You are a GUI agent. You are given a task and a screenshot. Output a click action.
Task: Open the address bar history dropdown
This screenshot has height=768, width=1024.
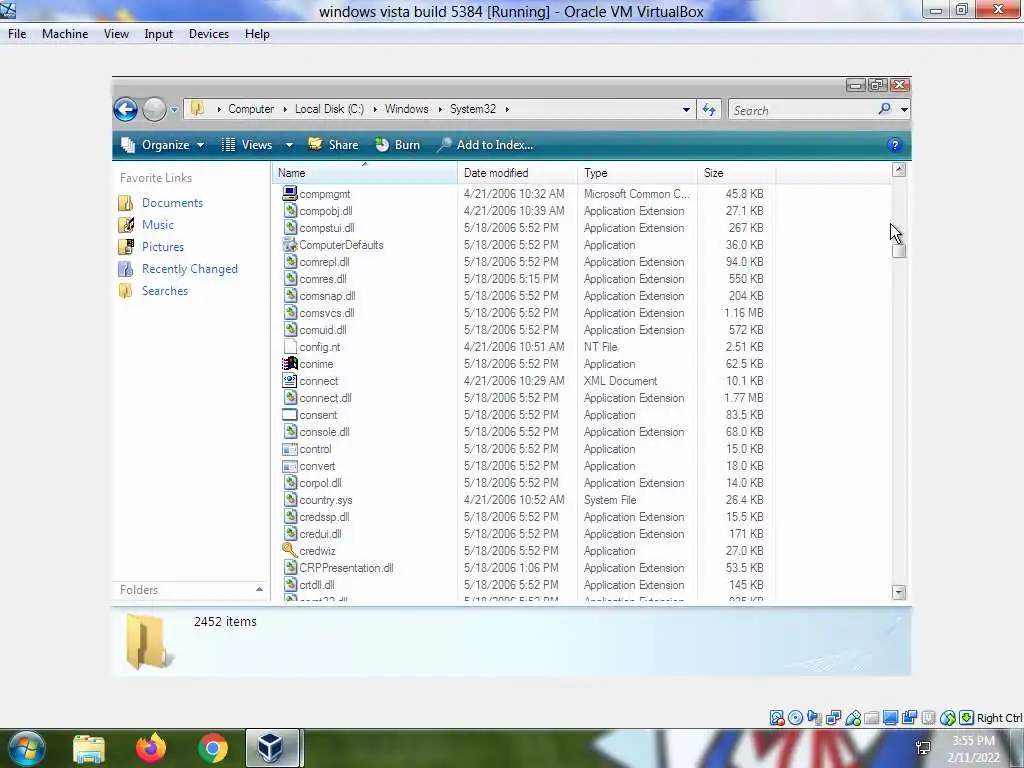point(686,110)
